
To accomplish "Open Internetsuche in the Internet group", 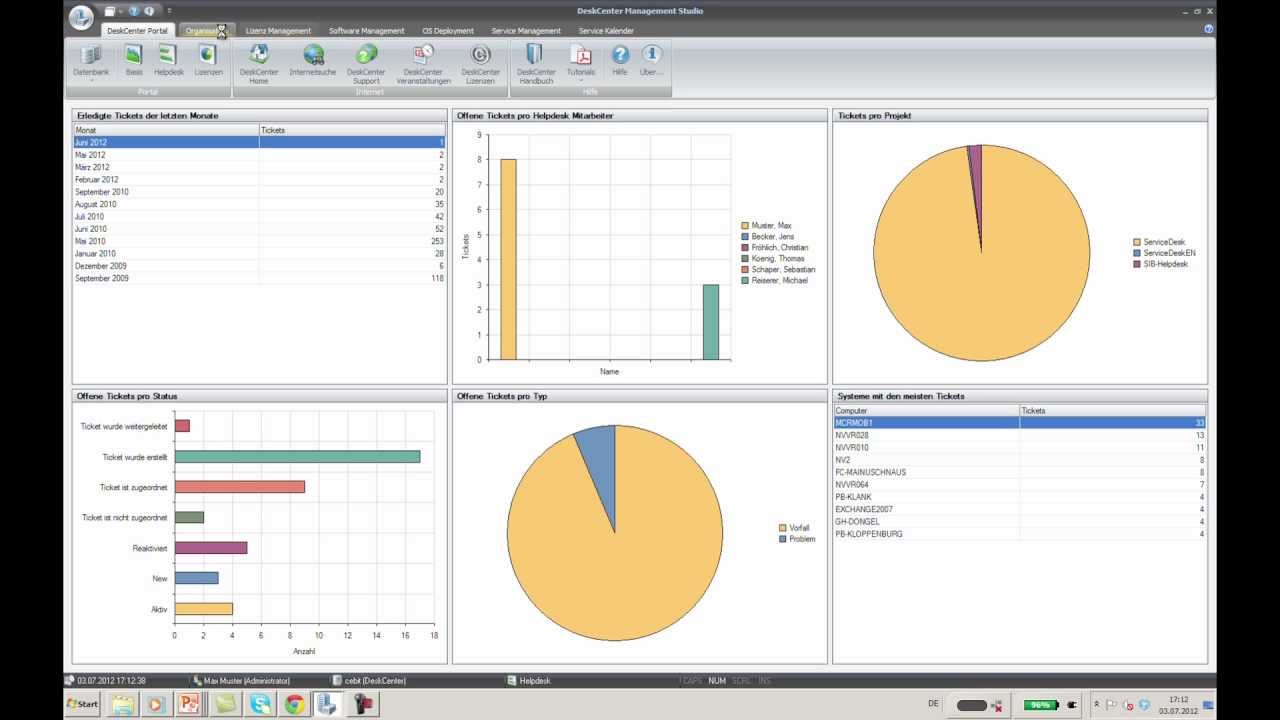I will [x=313, y=60].
